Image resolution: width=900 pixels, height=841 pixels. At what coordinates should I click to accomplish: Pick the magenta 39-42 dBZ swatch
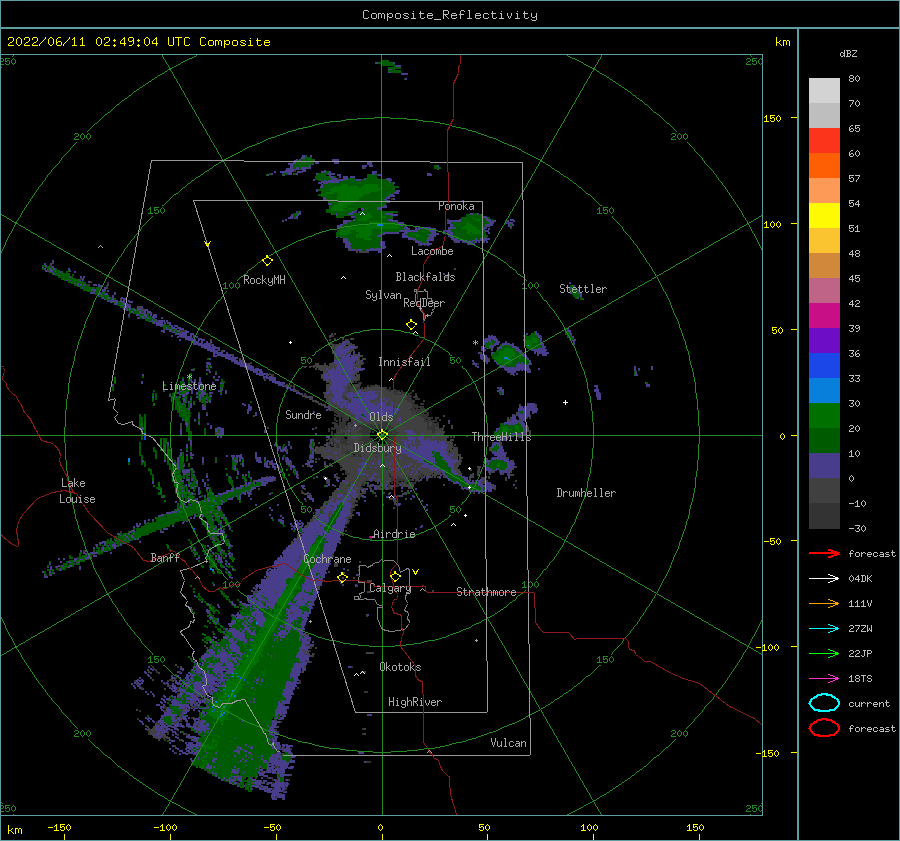coord(824,315)
